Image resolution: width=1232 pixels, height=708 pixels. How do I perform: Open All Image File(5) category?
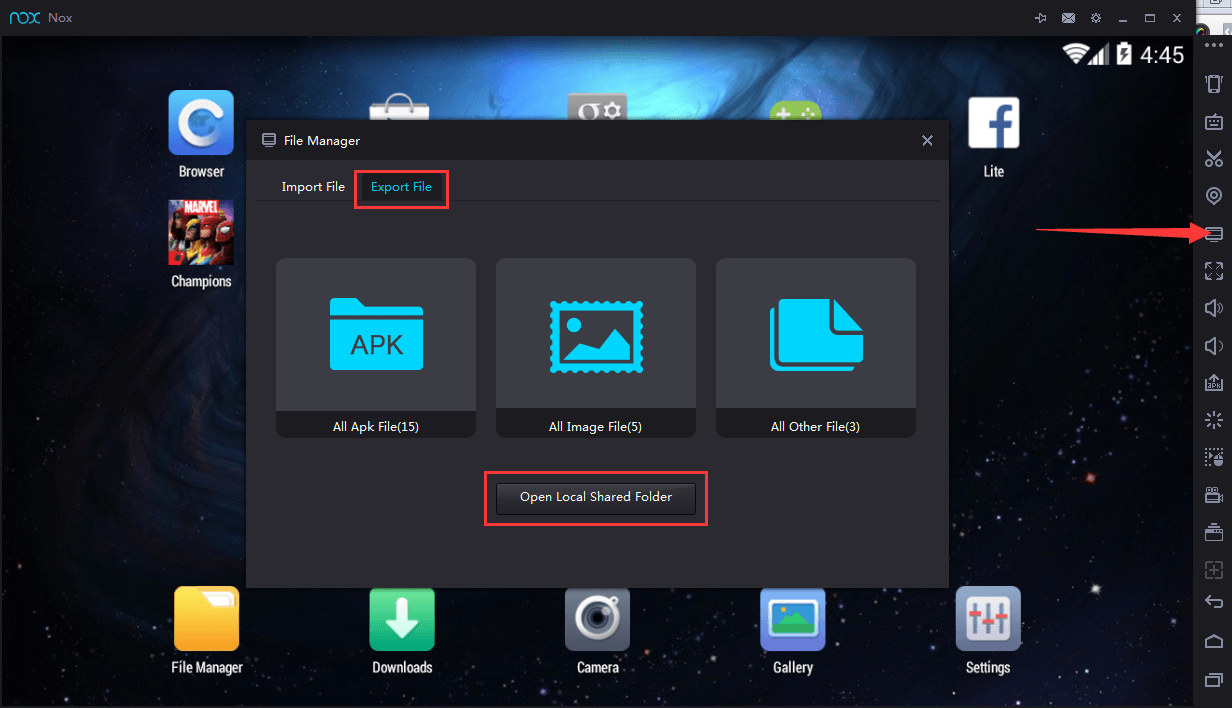[x=595, y=348]
